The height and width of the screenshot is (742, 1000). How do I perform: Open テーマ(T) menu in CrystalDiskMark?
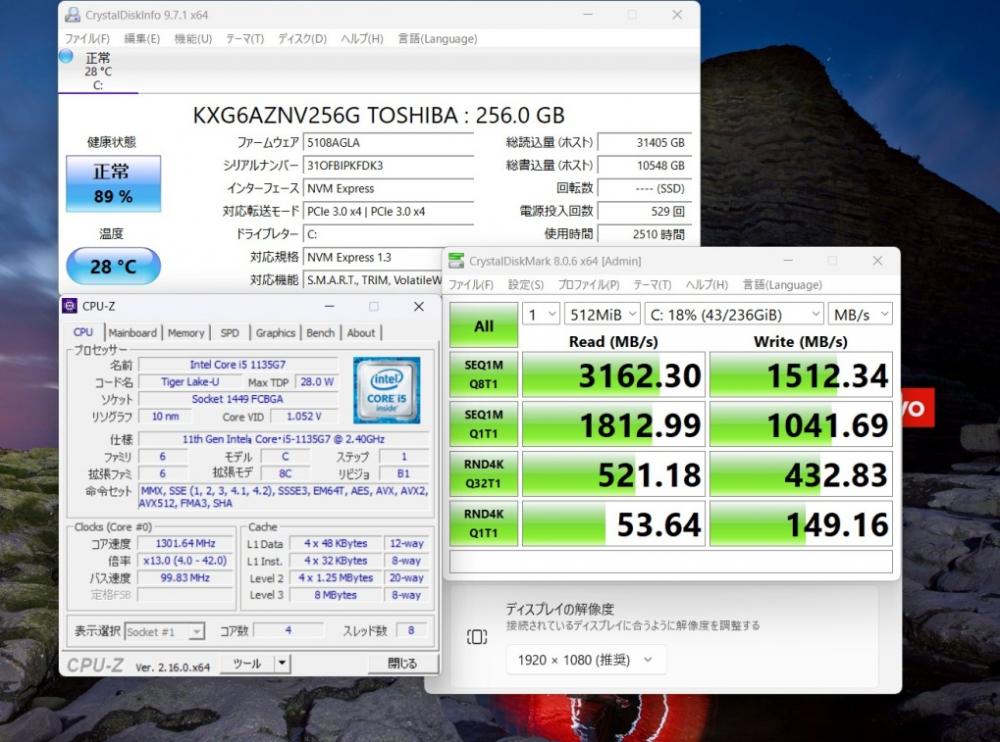click(x=652, y=285)
